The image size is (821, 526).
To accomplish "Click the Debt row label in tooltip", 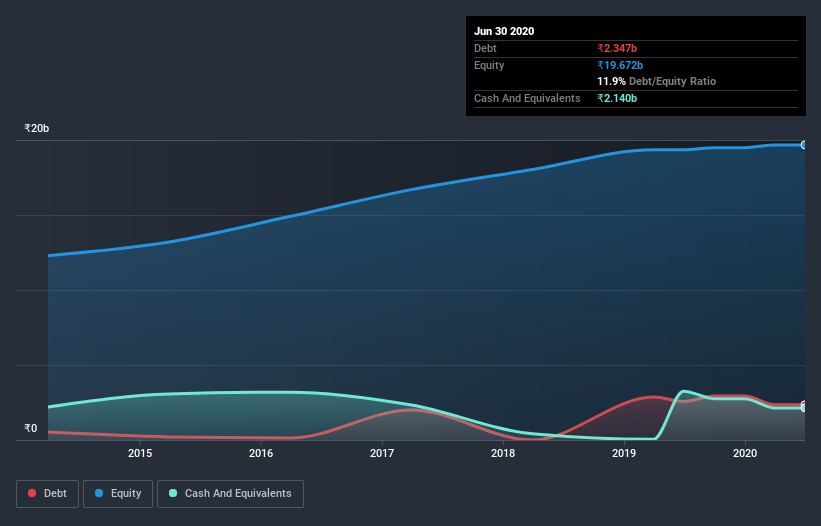I will [x=485, y=49].
